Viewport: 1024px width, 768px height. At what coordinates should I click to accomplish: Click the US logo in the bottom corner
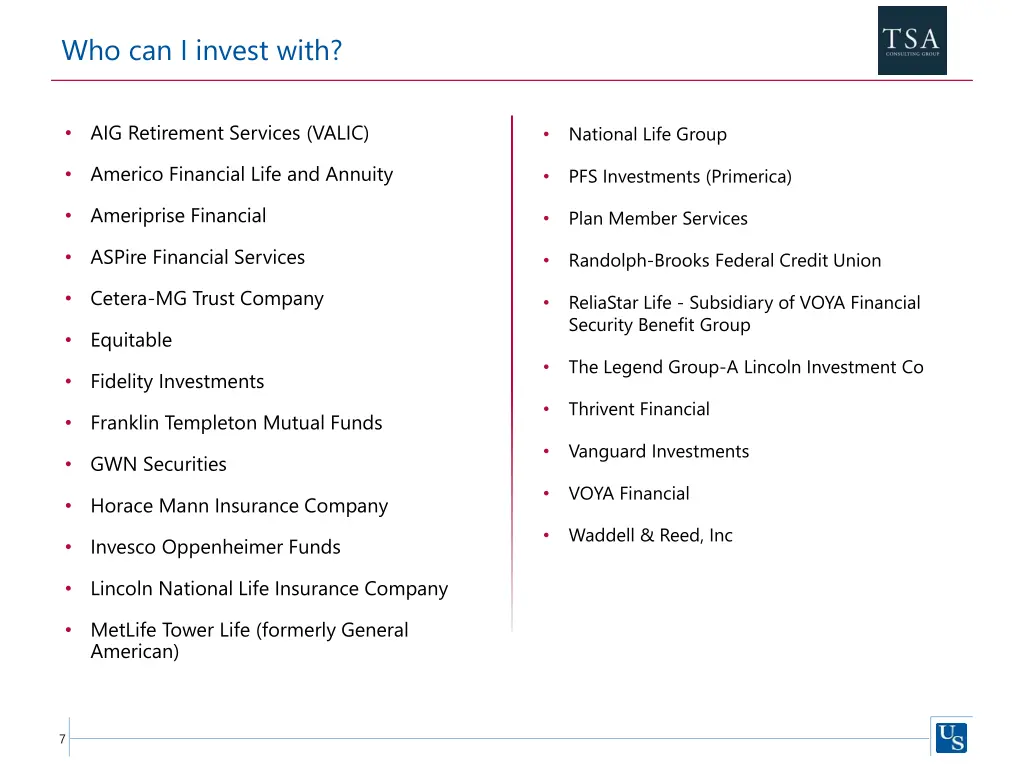[951, 737]
